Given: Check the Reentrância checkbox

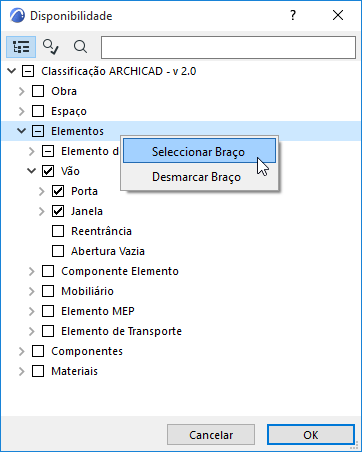Looking at the screenshot, I should [58, 231].
